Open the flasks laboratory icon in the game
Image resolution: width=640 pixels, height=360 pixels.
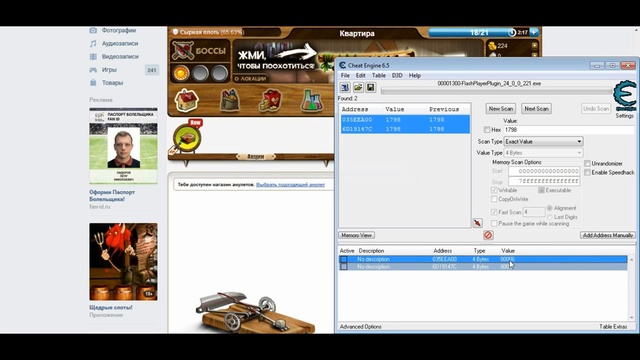[x=311, y=100]
